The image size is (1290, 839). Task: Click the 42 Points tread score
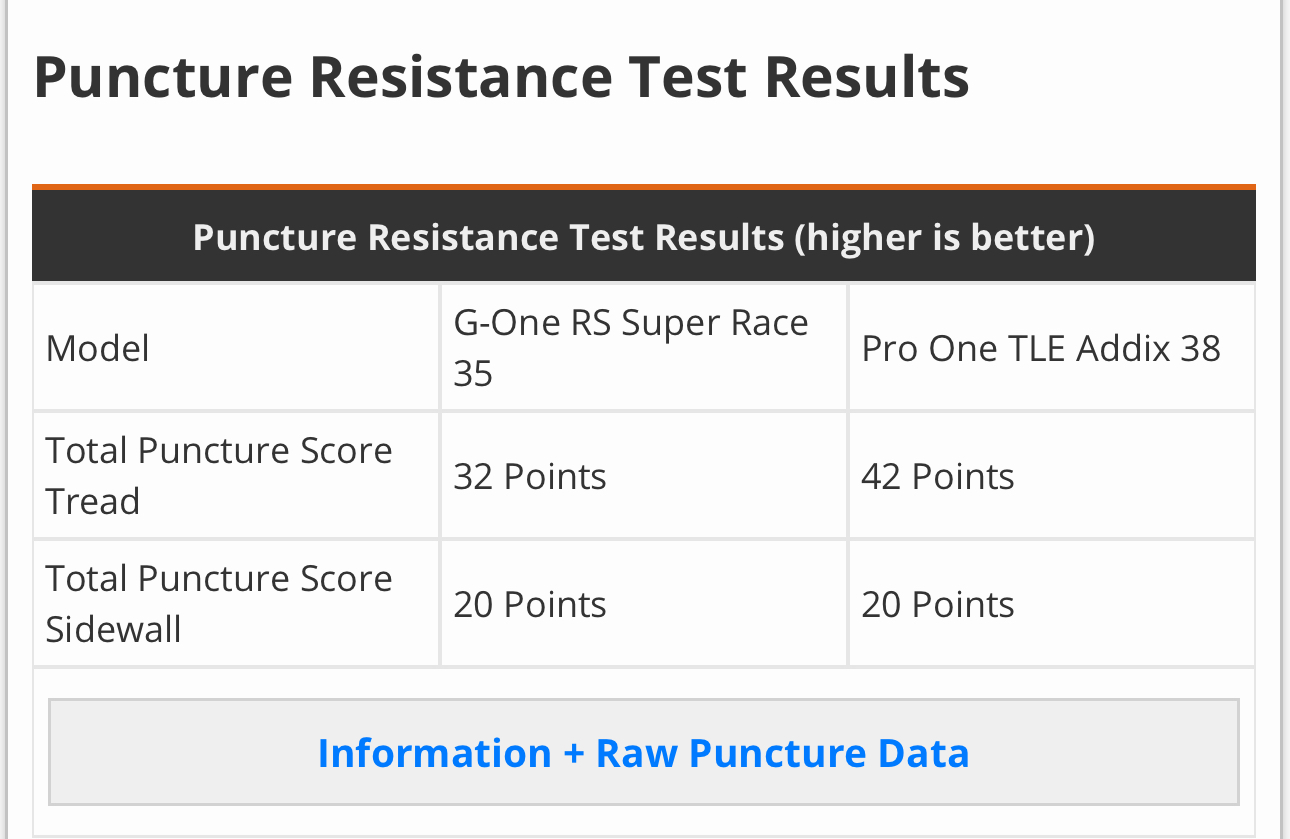pyautogui.click(x=937, y=476)
